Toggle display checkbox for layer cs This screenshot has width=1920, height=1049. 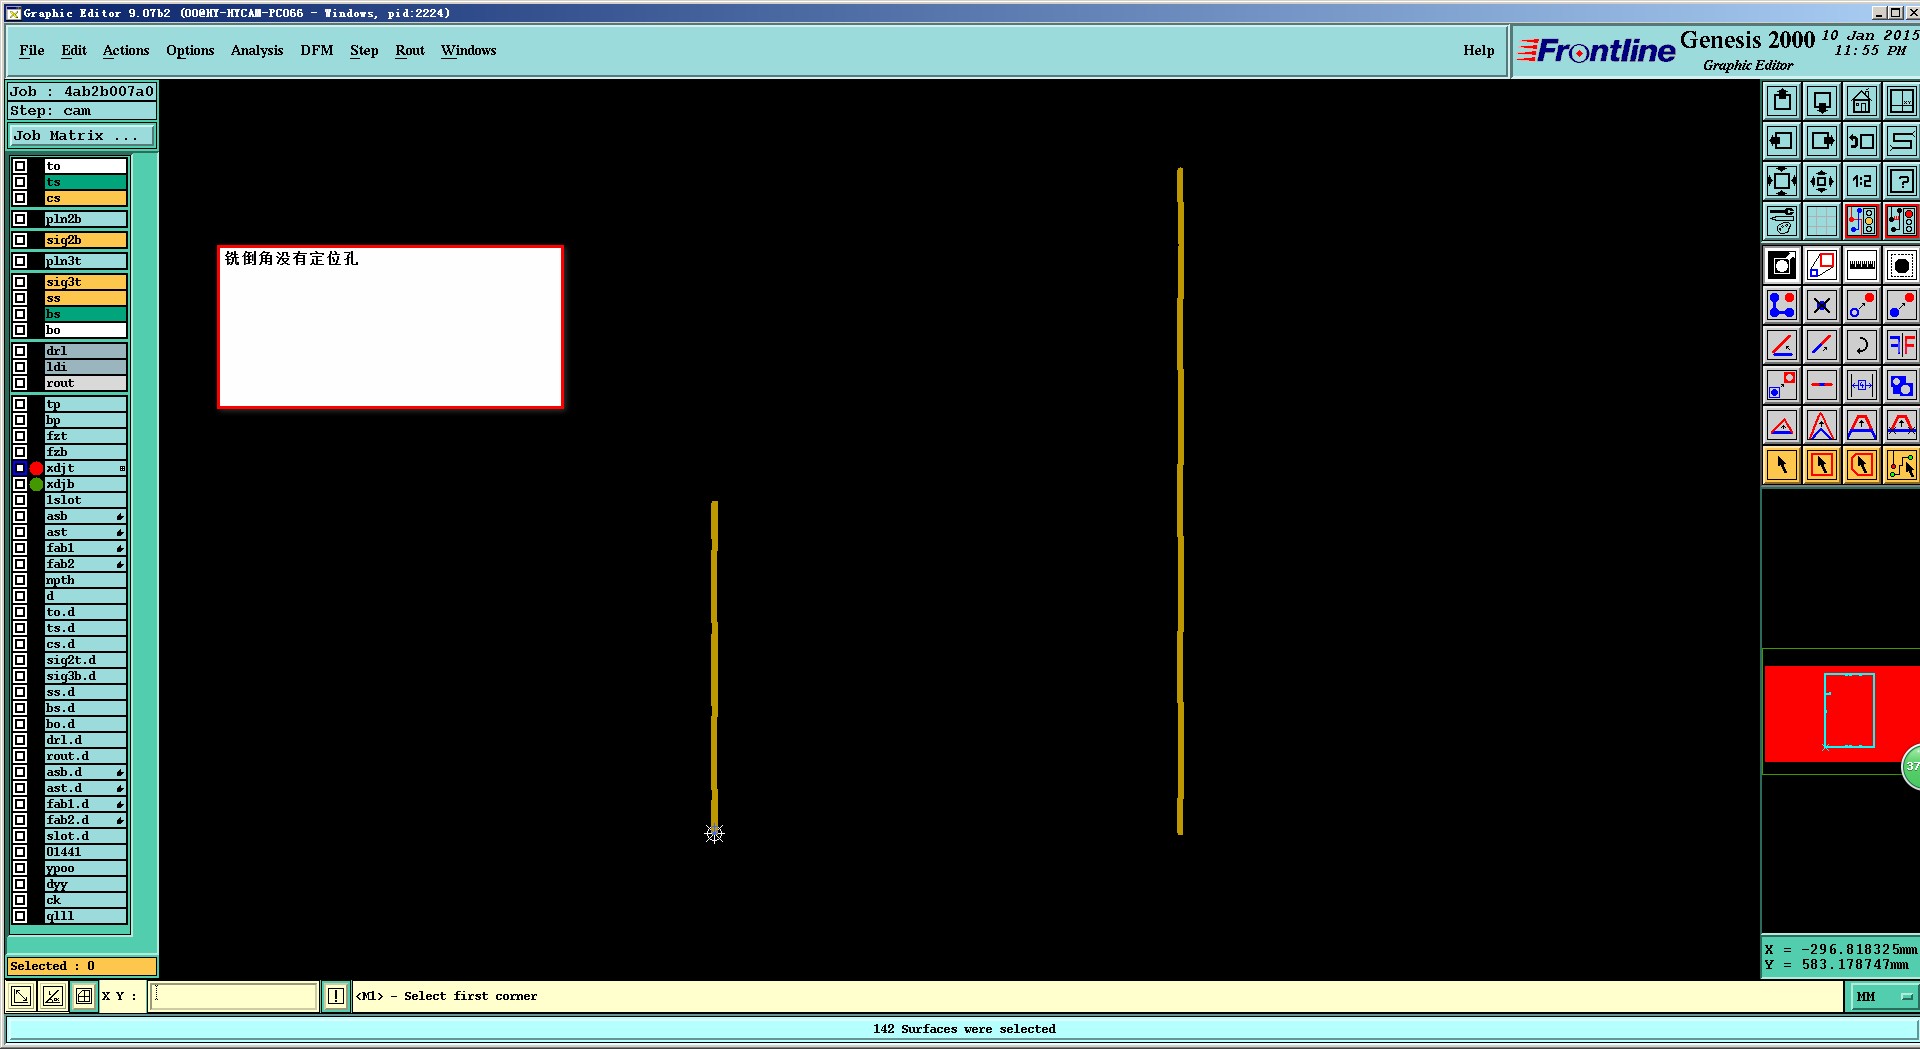(x=20, y=198)
